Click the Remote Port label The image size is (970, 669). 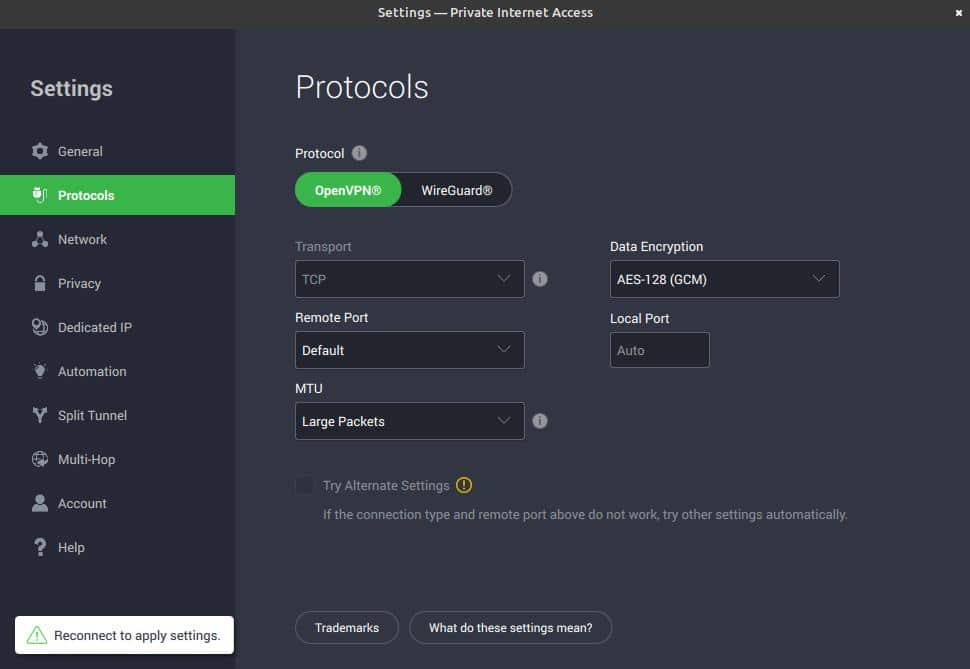(x=332, y=317)
